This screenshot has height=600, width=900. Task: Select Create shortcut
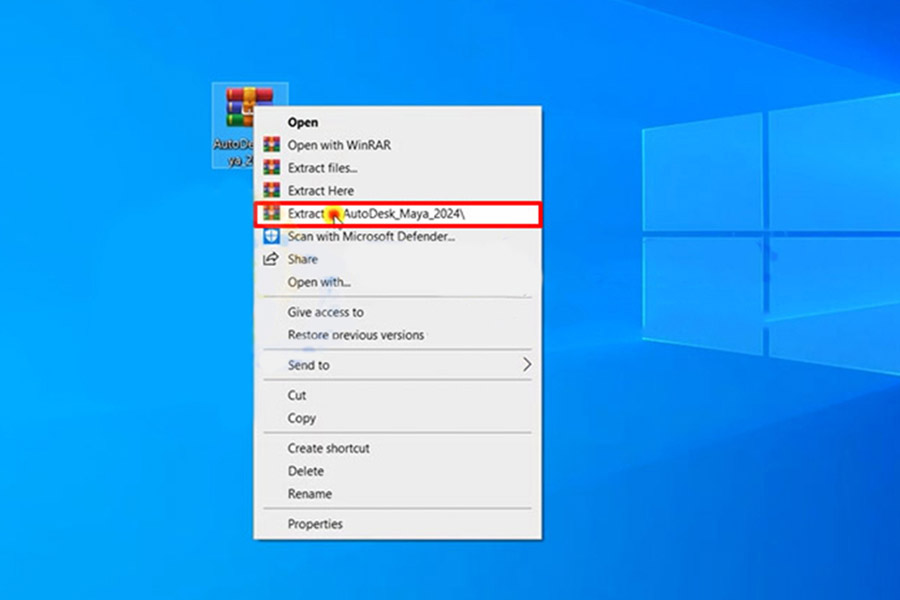398,448
